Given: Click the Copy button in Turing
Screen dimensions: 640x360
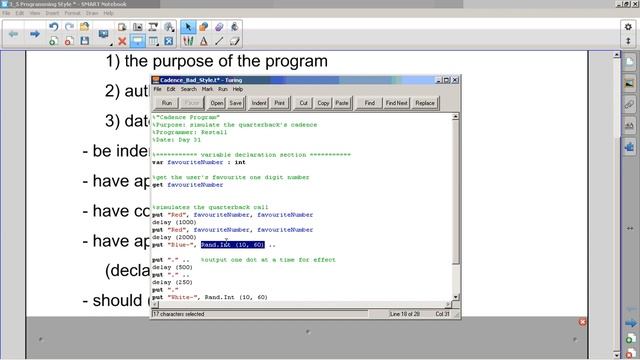Looking at the screenshot, I should click(x=323, y=103).
